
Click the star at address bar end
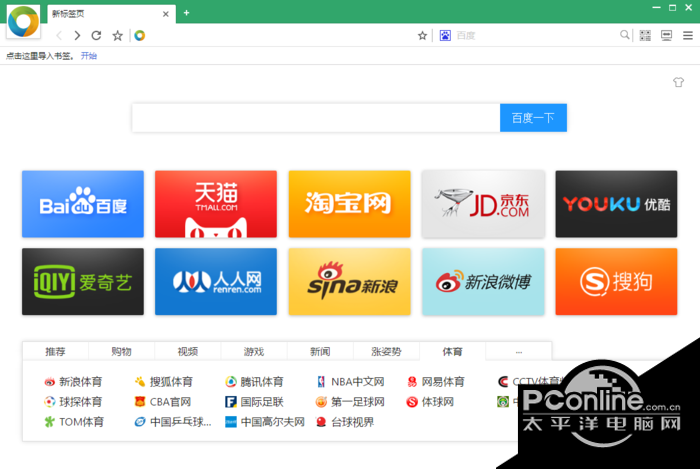pos(422,36)
